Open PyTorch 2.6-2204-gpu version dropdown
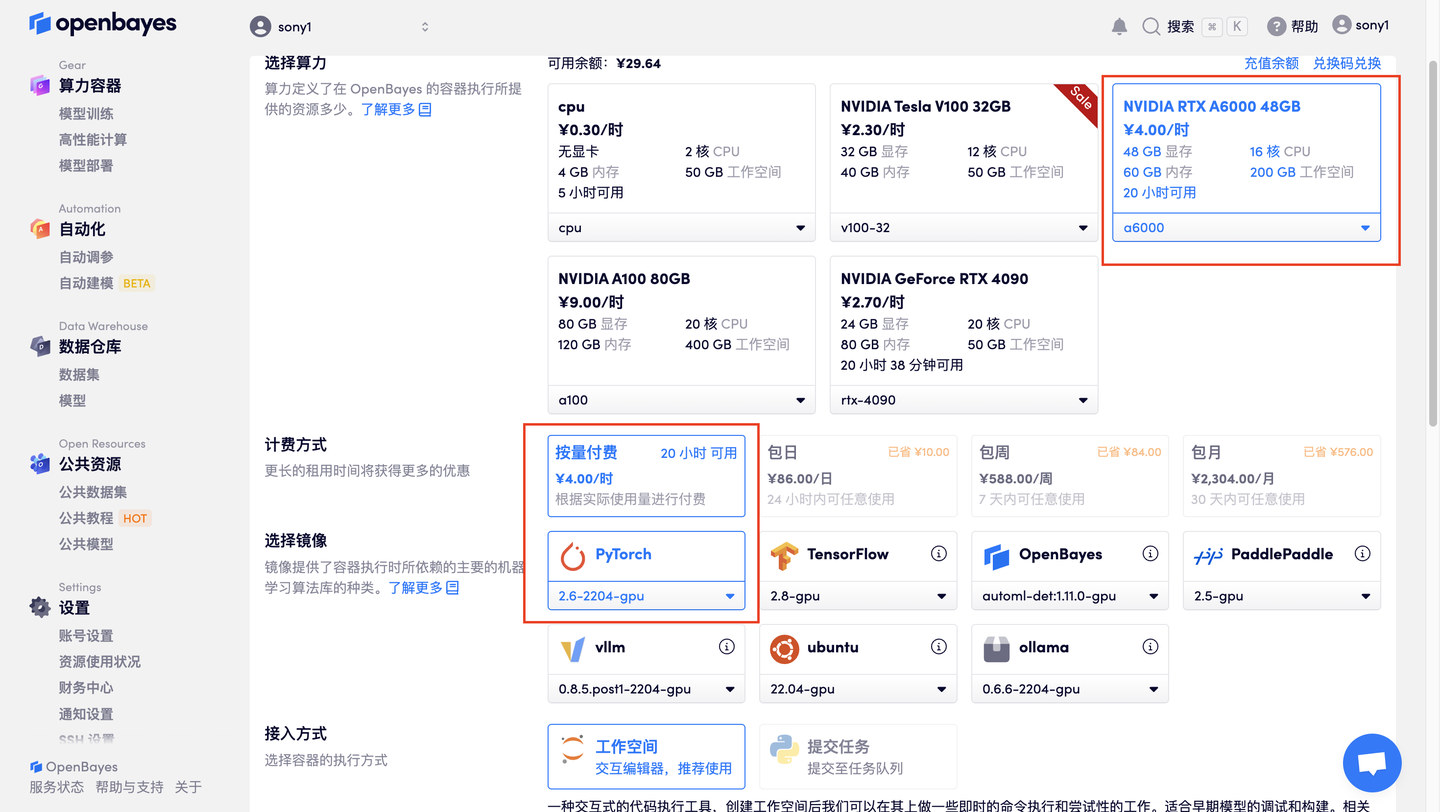1440x812 pixels. [x=646, y=596]
